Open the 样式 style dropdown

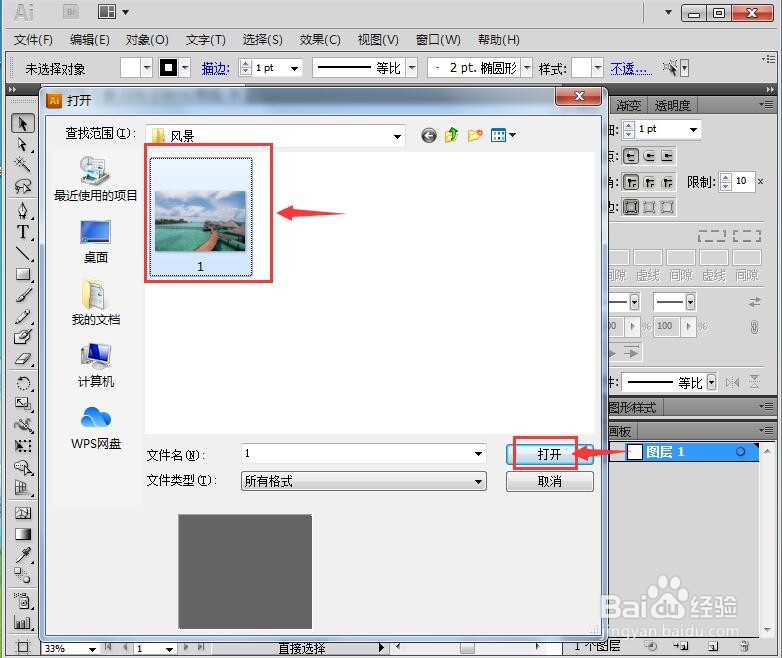[x=597, y=68]
